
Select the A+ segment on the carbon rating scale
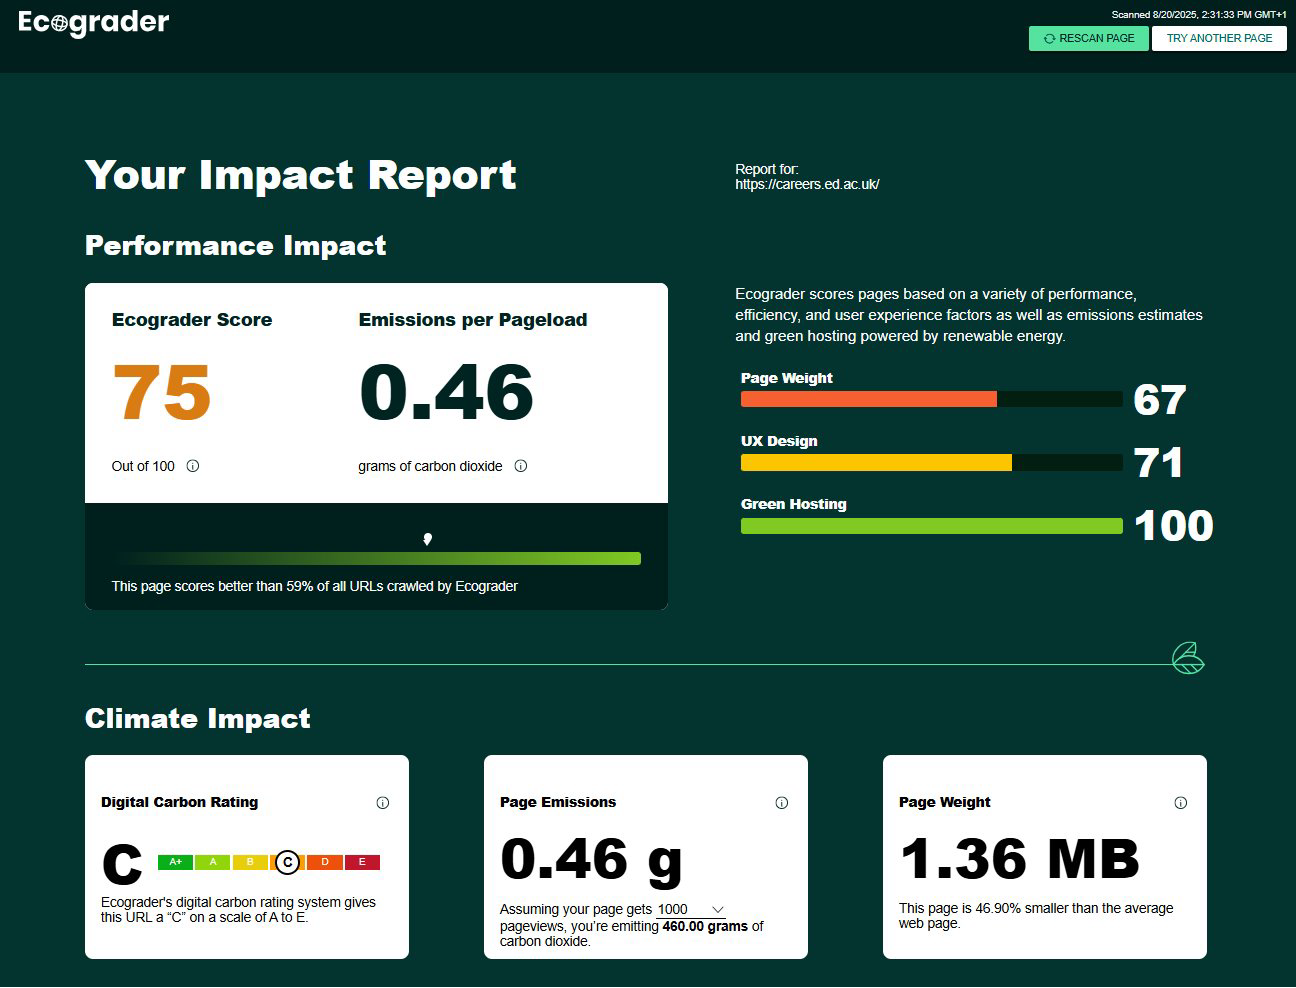pos(175,862)
